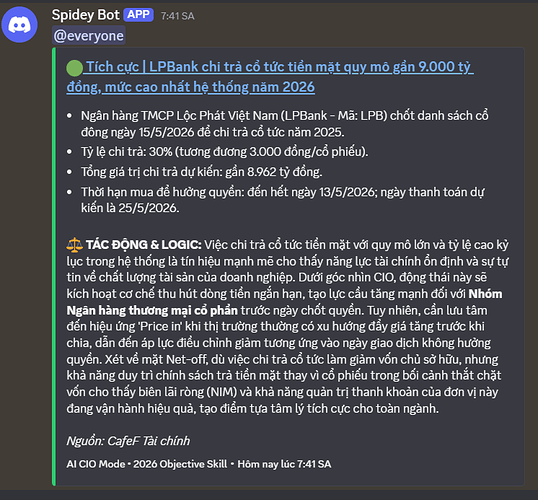This screenshot has width=538, height=500.
Task: Click the scales emoji before TÁC ĐỘNG & LOGIC
Action: [x=74, y=245]
